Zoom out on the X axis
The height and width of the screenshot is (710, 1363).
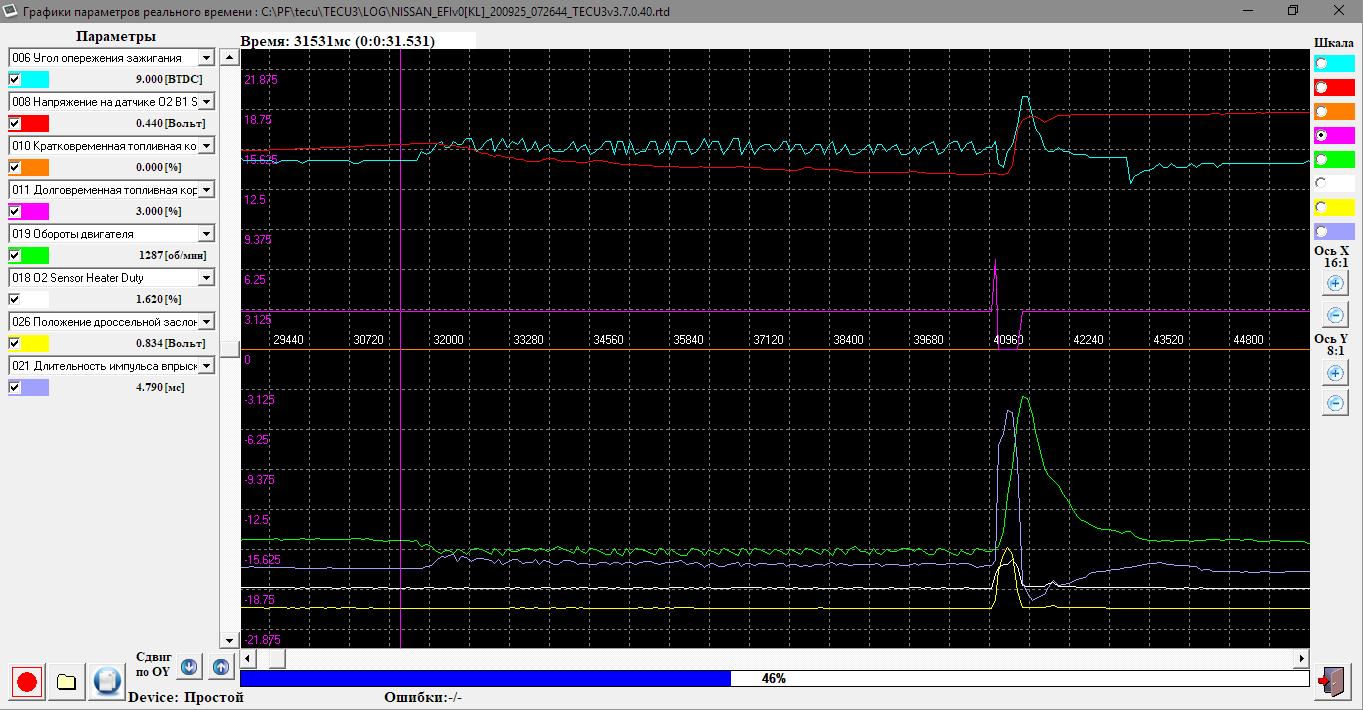(x=1334, y=316)
